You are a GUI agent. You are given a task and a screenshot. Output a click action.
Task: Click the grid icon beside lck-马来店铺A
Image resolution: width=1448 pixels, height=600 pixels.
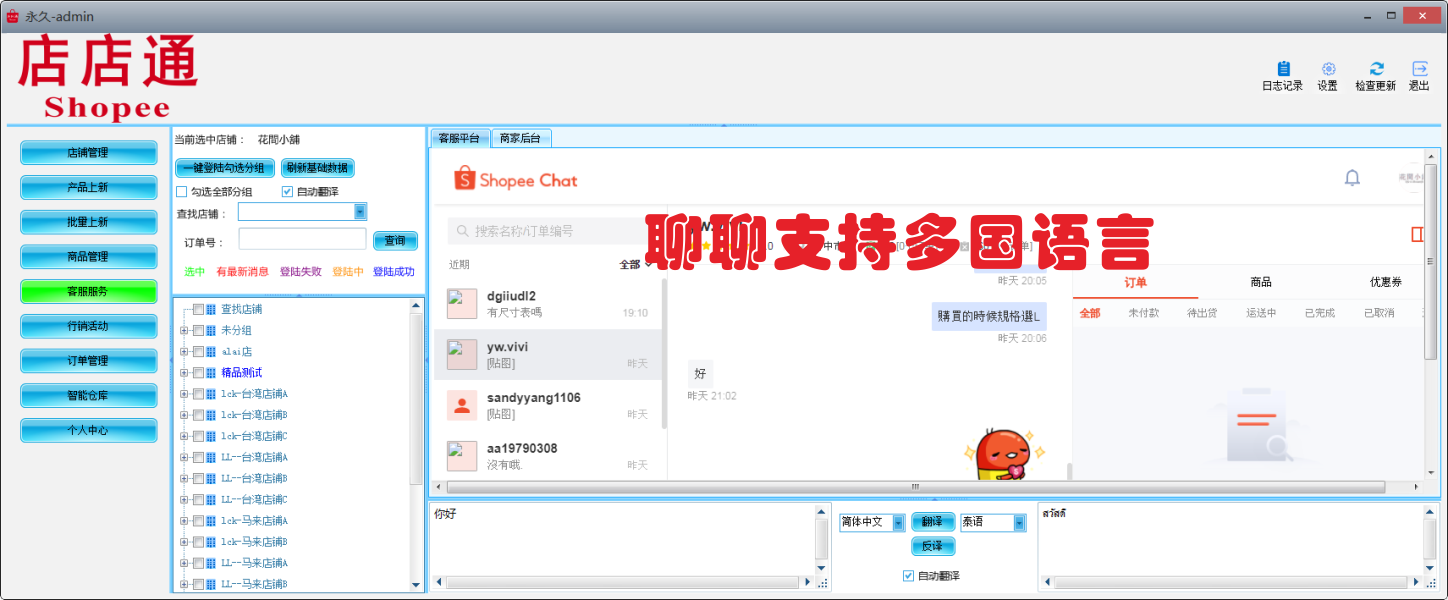211,521
